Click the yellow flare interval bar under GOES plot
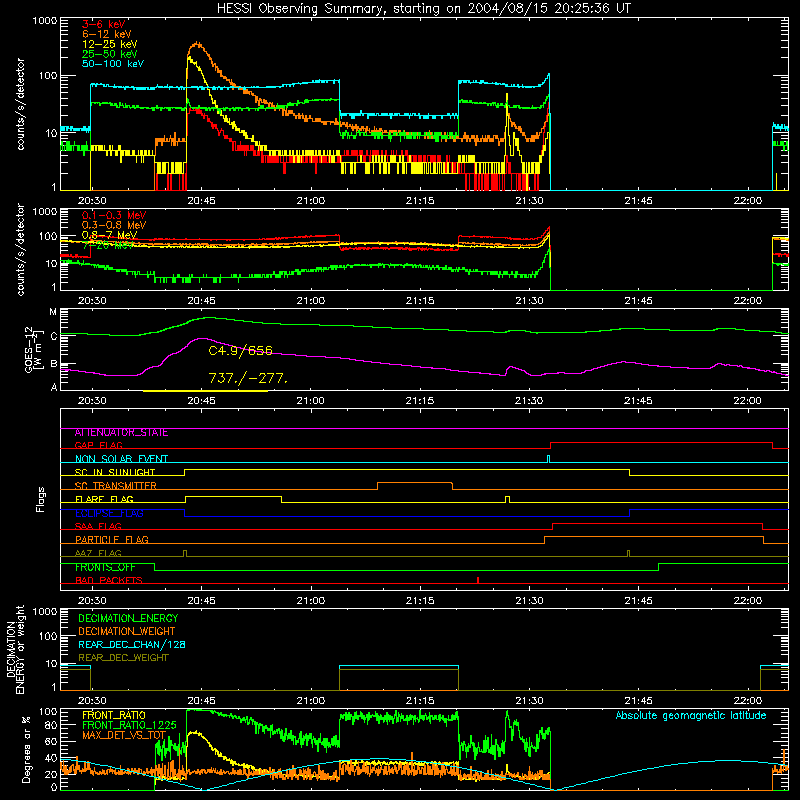This screenshot has height=800, width=800. [205, 391]
